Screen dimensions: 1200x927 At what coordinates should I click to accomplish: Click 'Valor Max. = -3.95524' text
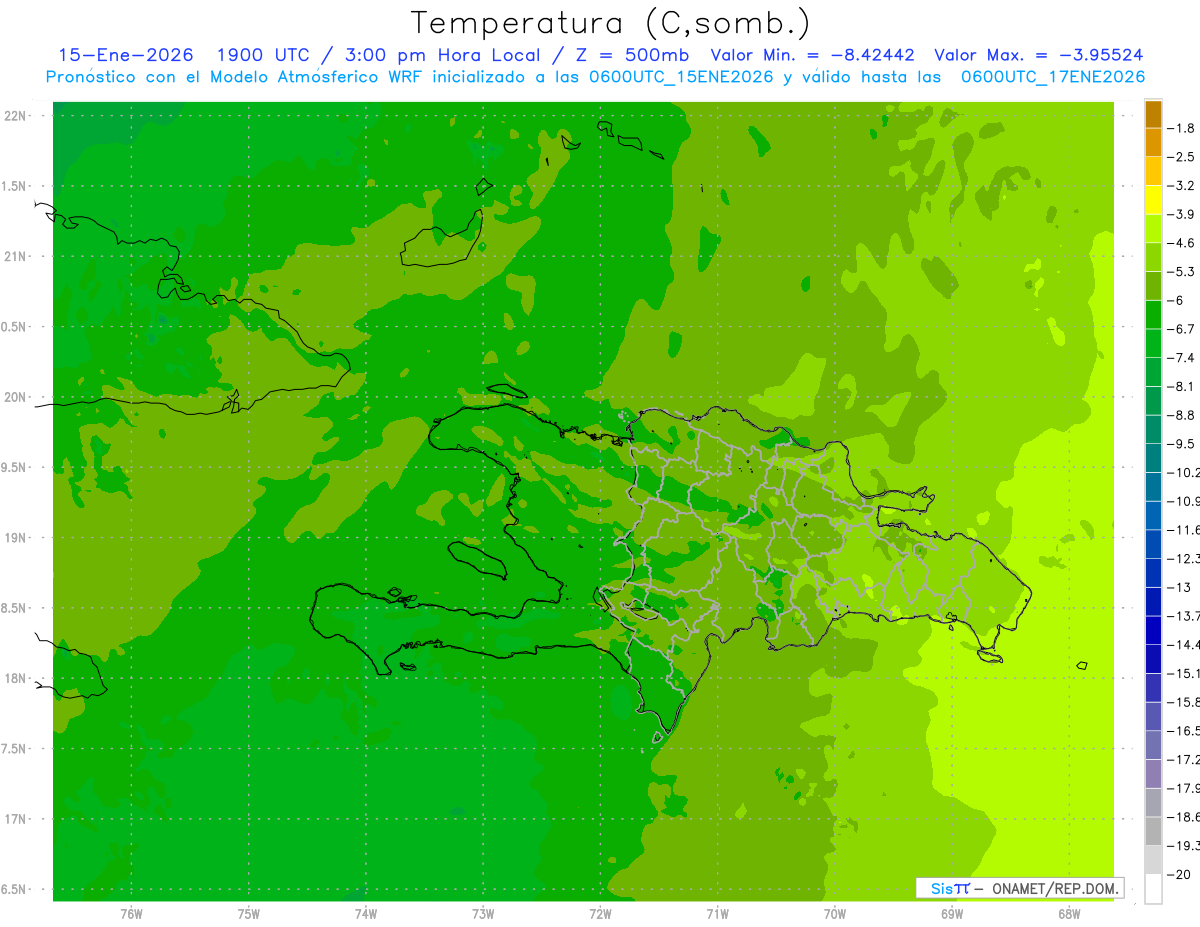coord(1039,55)
